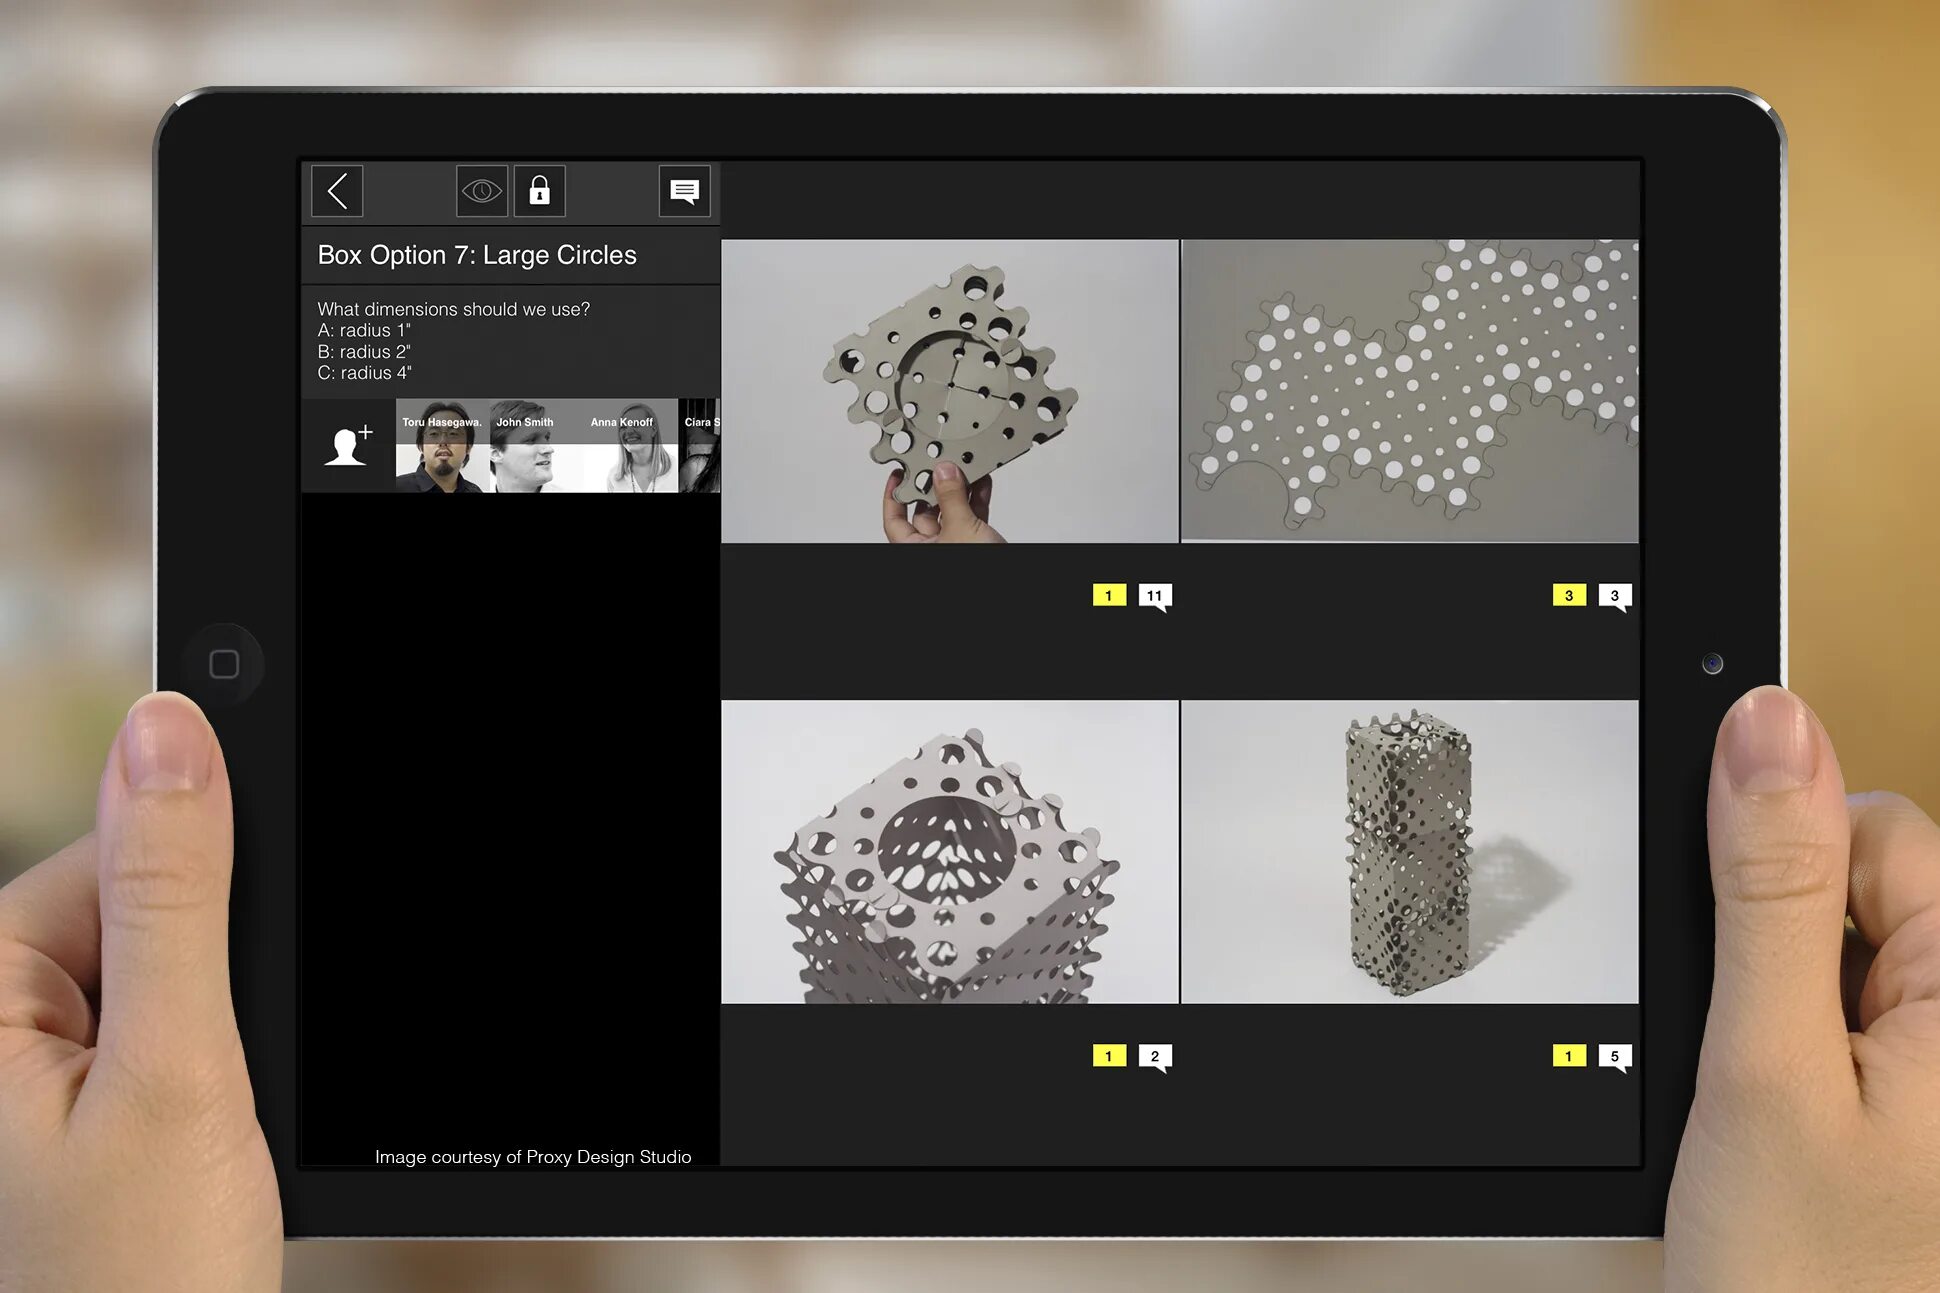Choose option C: radius 4"
1940x1293 pixels.
coord(364,372)
